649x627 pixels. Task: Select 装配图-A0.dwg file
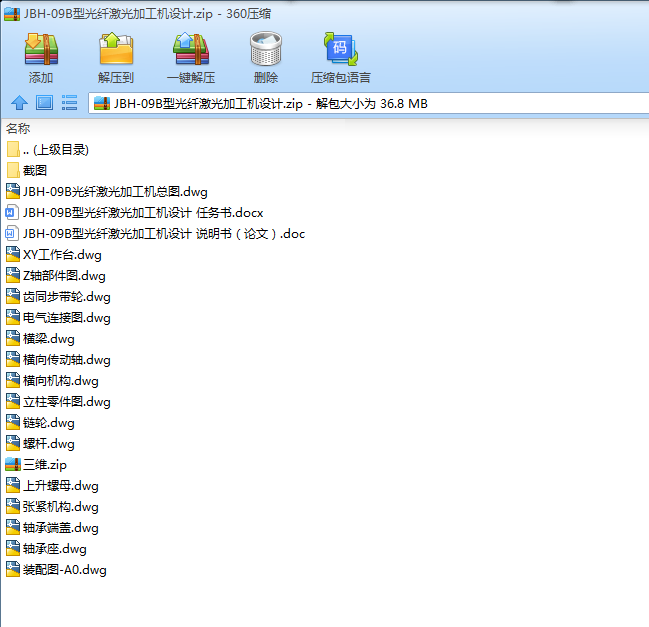tap(56, 570)
